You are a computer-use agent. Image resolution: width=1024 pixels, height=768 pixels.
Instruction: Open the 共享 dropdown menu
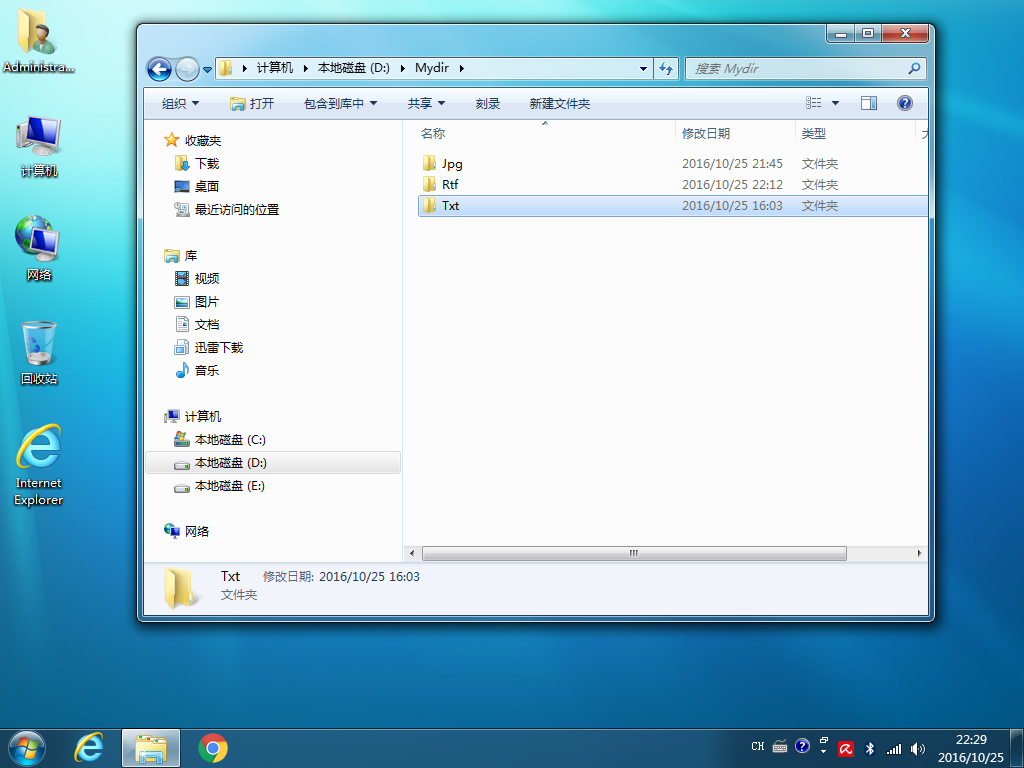click(x=426, y=103)
